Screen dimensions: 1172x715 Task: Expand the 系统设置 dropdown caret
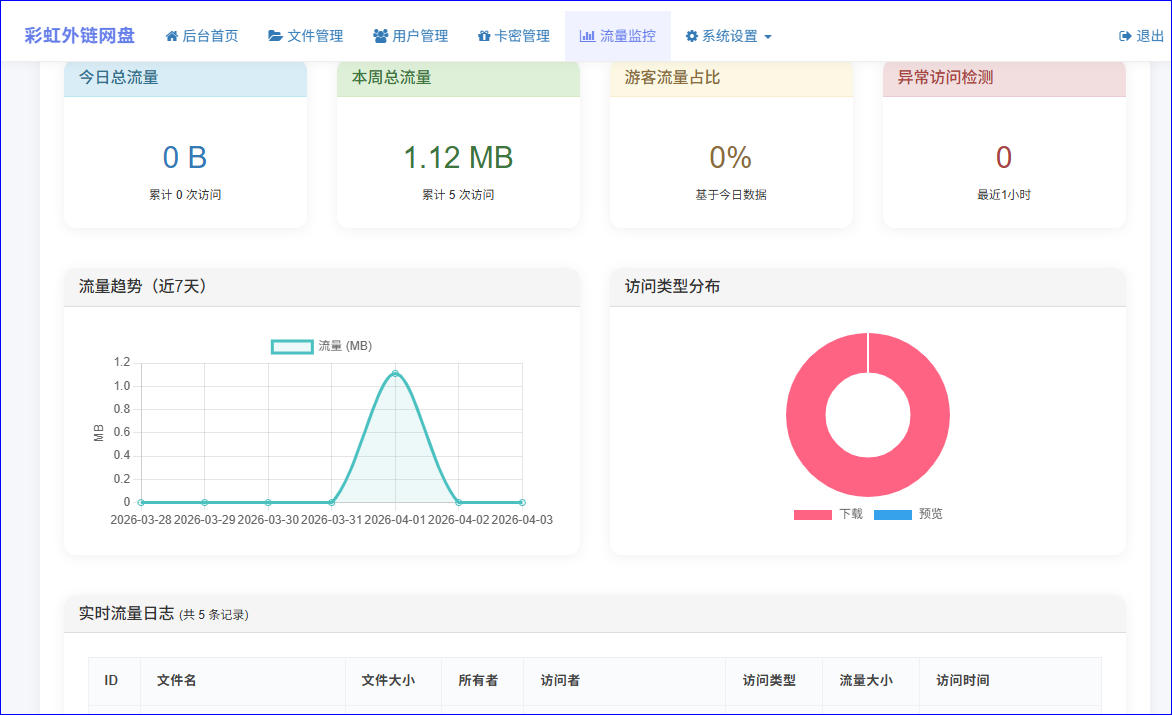(768, 37)
